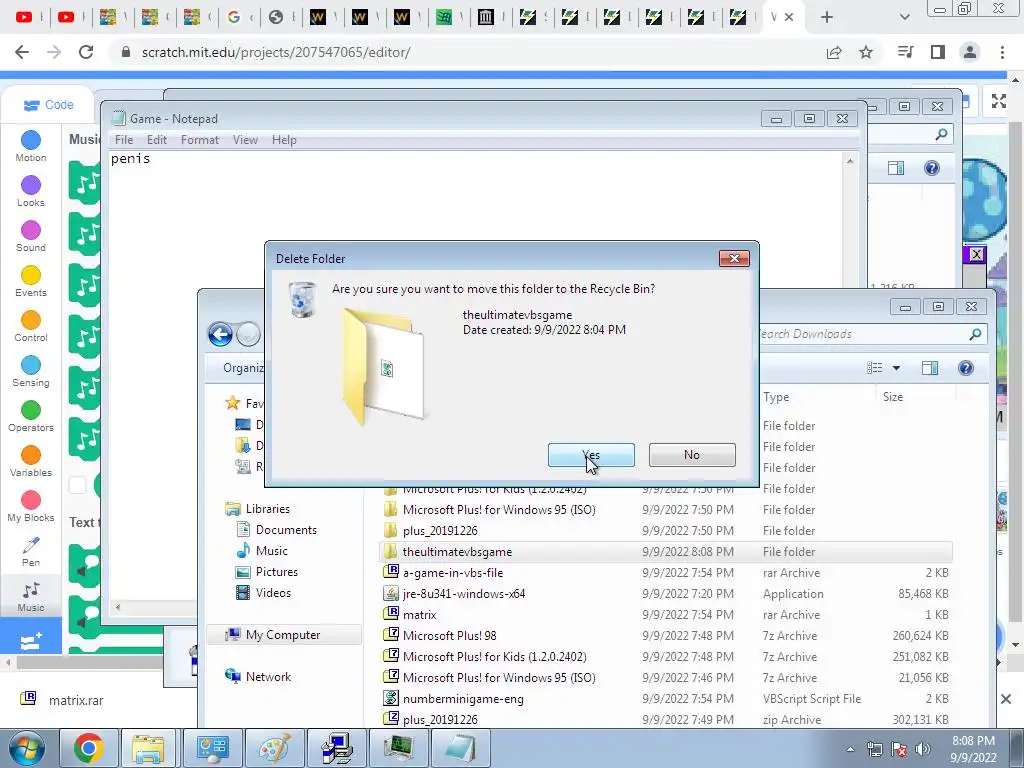The width and height of the screenshot is (1024, 768).
Task: Open Windows Explorer from the taskbar
Action: coord(148,748)
